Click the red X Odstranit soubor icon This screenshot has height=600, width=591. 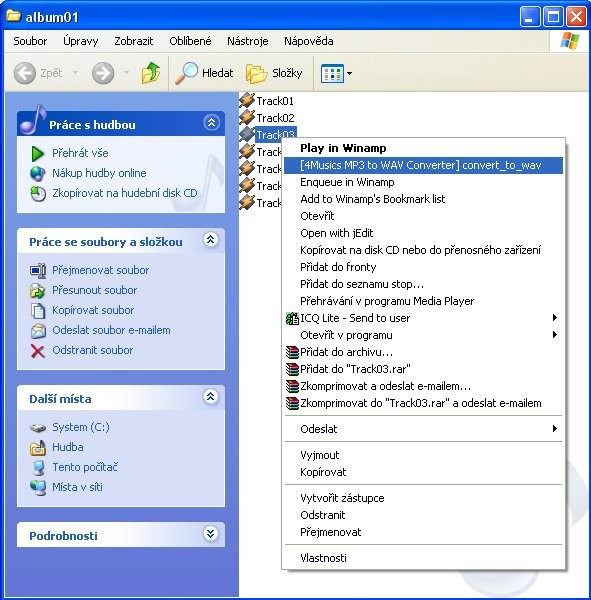[38, 351]
